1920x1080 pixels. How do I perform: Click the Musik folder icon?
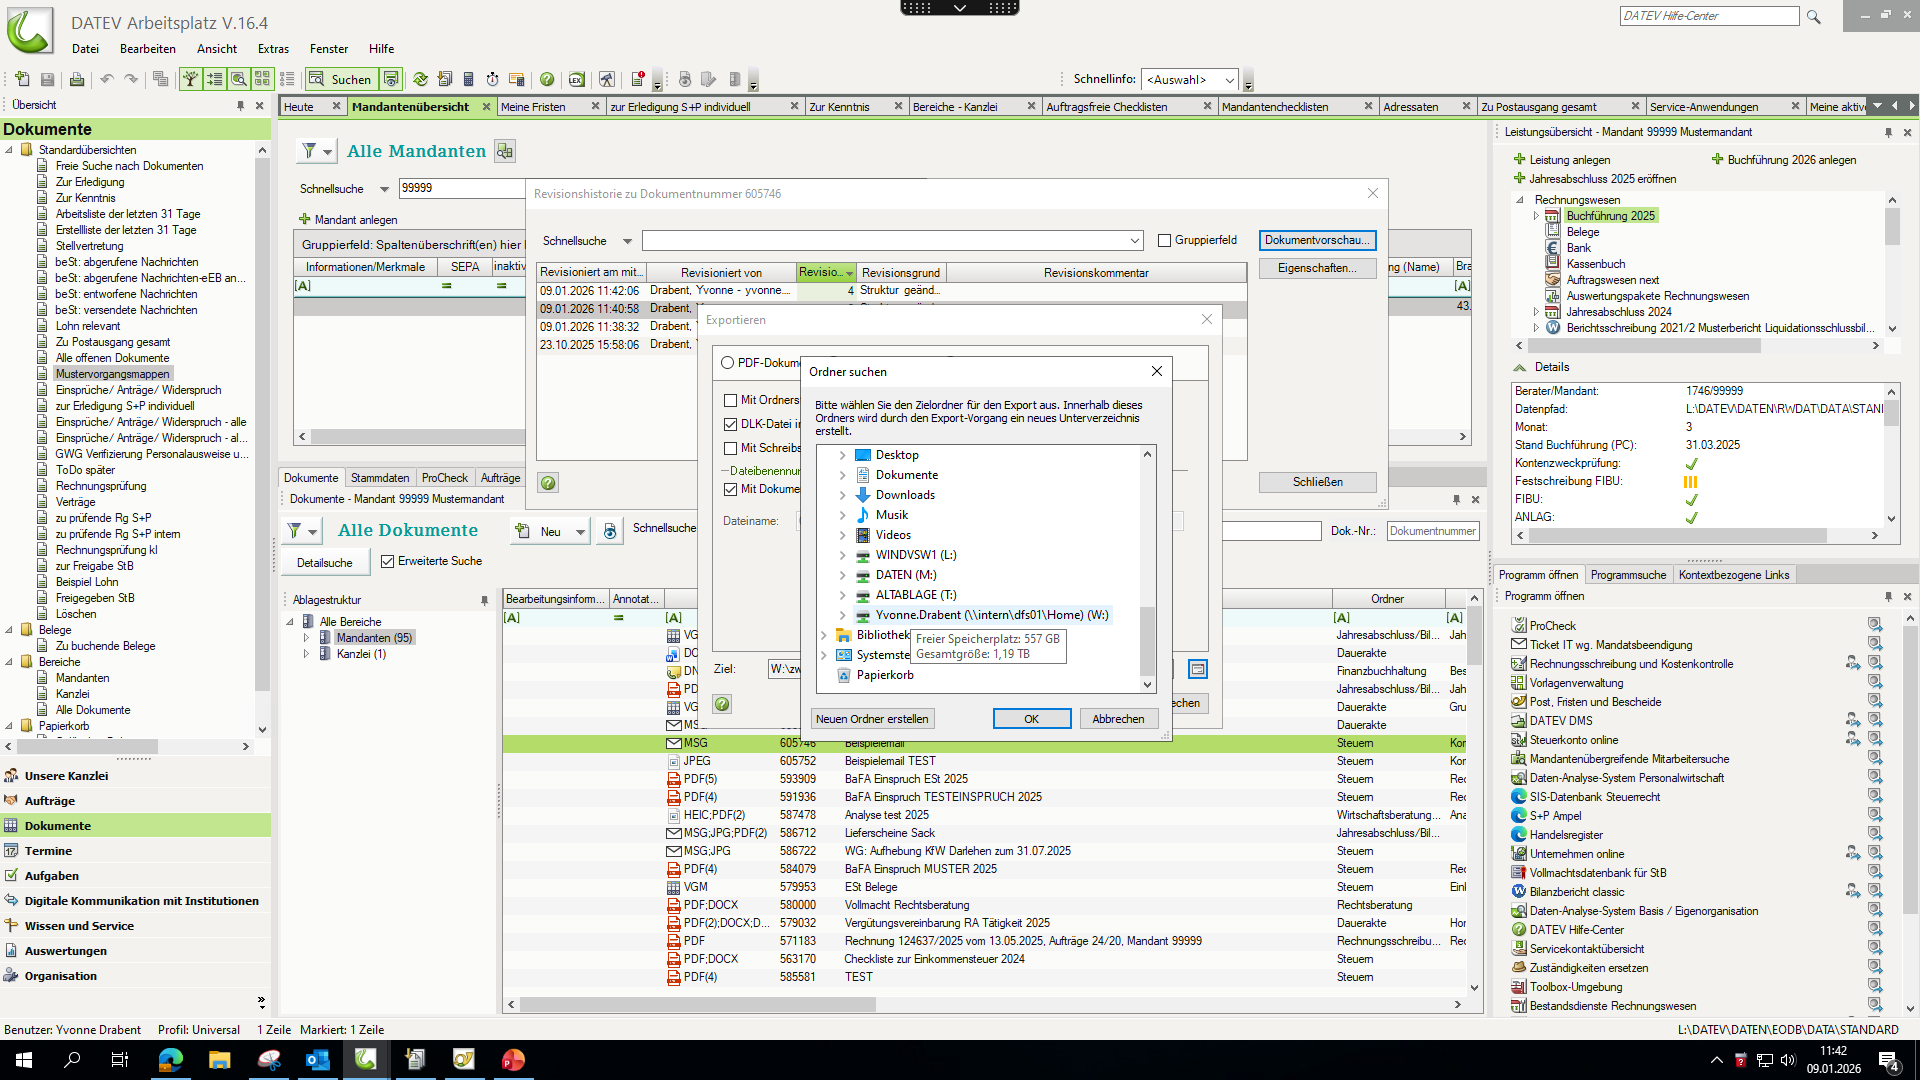[862, 515]
